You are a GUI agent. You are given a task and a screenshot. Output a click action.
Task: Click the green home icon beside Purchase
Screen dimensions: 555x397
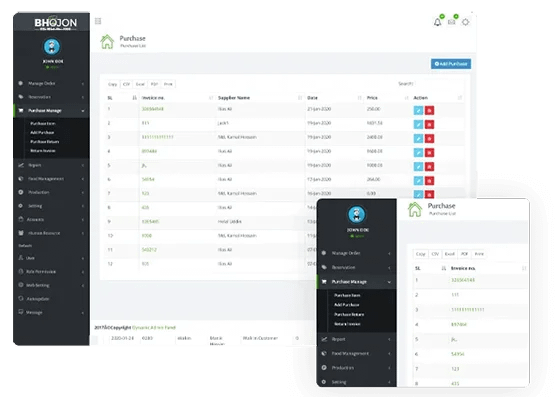[107, 42]
